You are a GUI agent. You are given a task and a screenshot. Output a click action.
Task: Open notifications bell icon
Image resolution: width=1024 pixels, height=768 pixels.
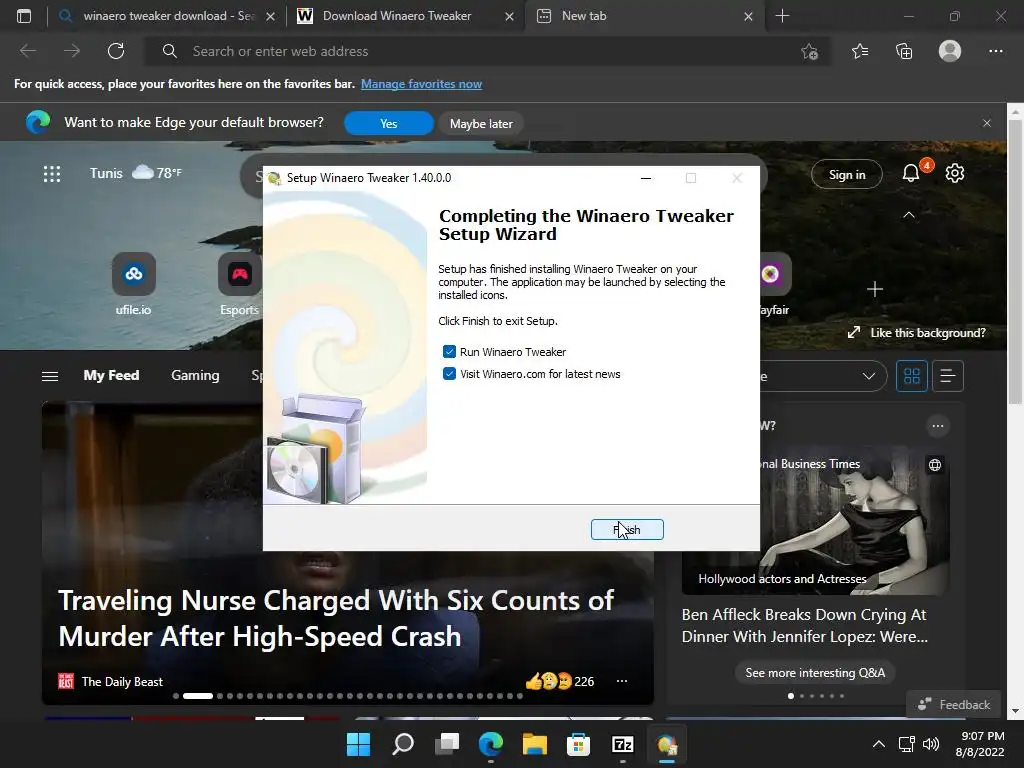tap(911, 174)
